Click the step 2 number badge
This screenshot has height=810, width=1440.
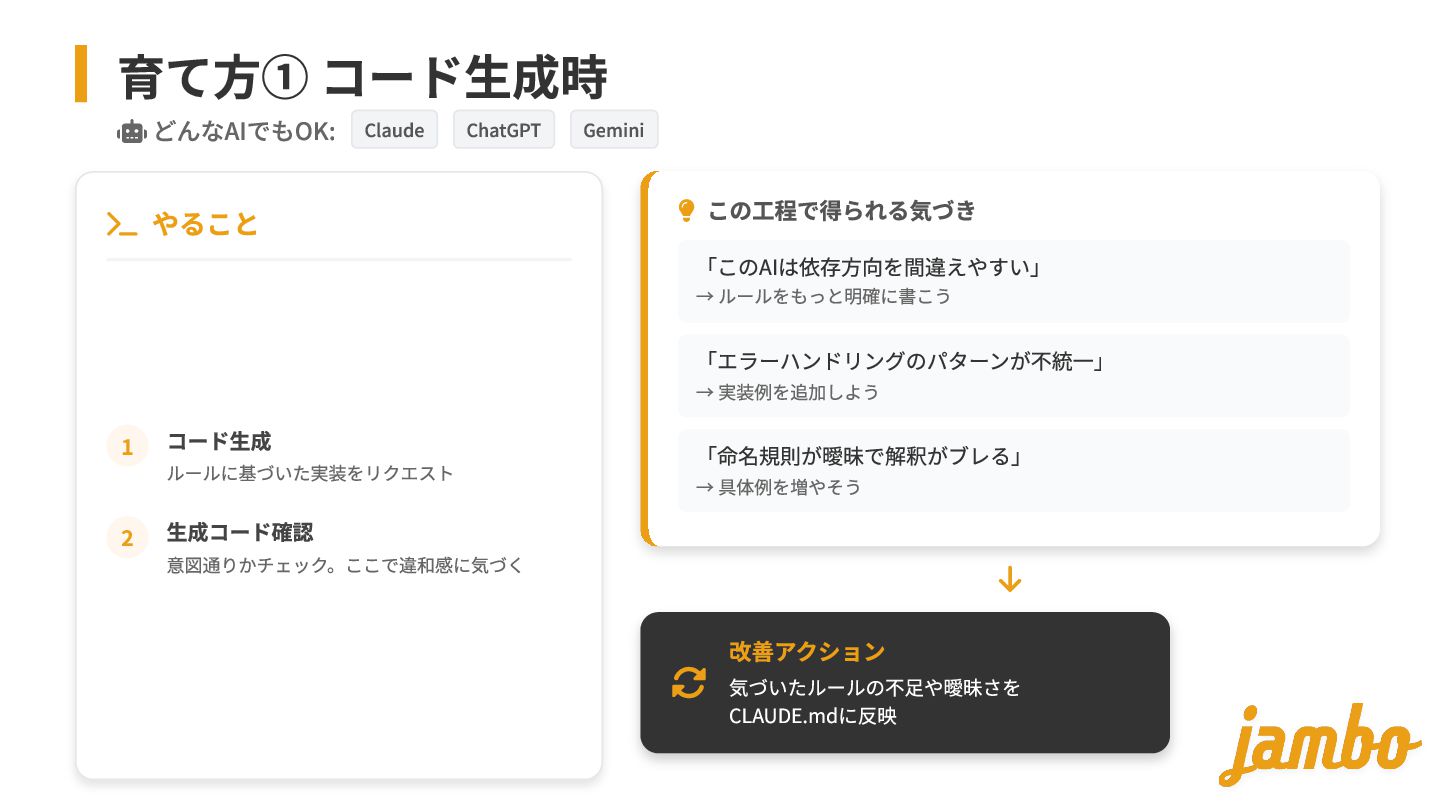127,538
